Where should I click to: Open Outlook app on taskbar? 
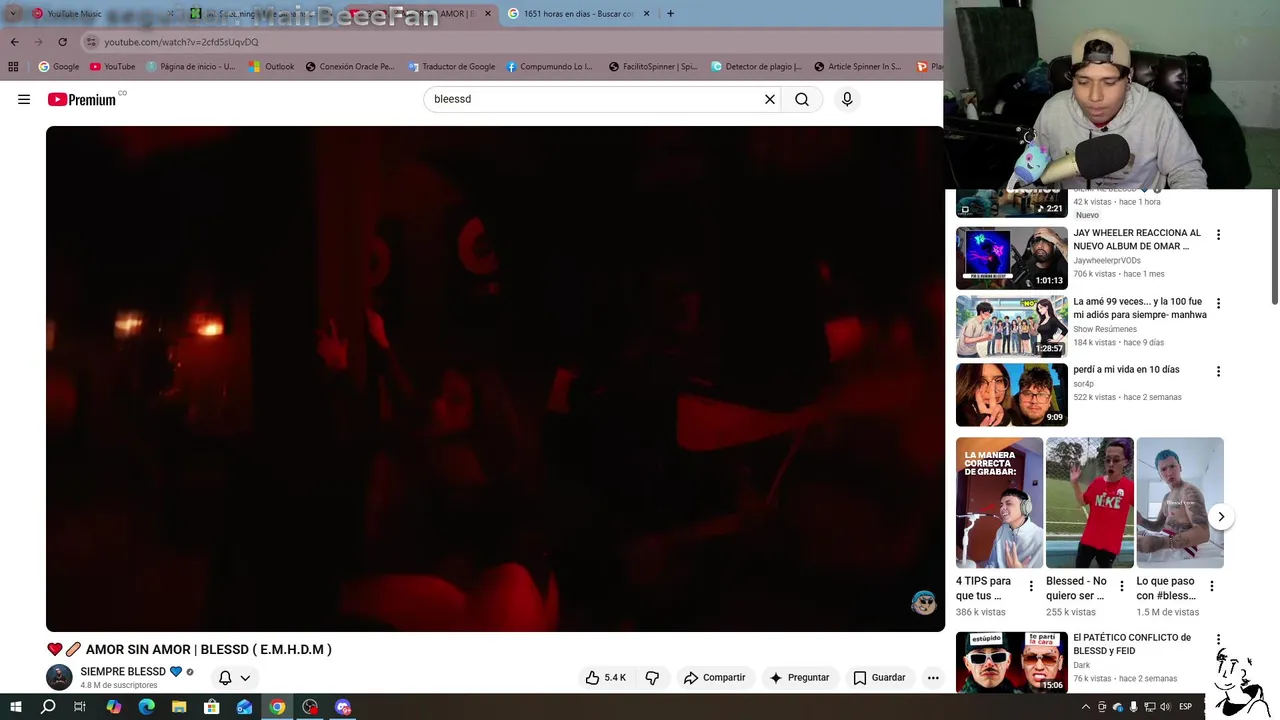[245, 707]
